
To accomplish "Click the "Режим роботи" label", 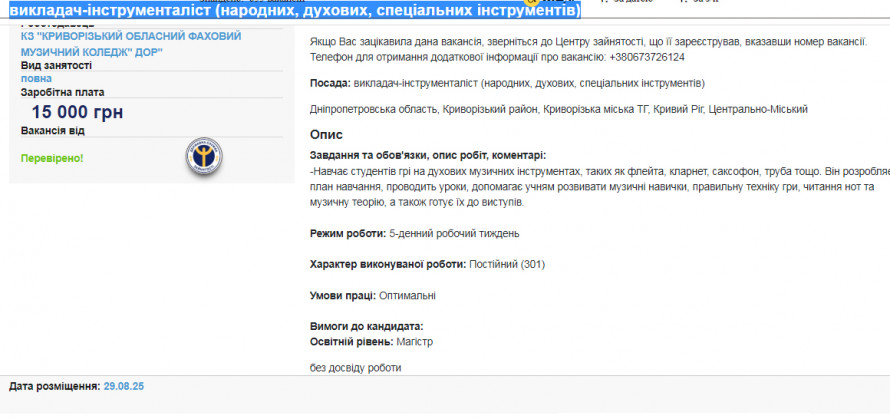I will (x=348, y=233).
